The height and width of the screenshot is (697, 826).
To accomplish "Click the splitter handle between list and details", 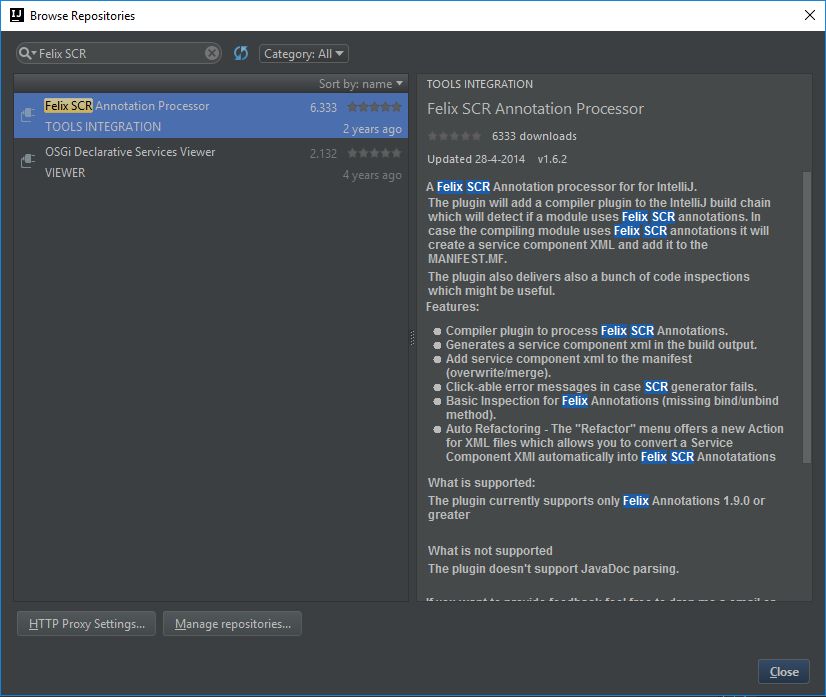I will (x=412, y=338).
